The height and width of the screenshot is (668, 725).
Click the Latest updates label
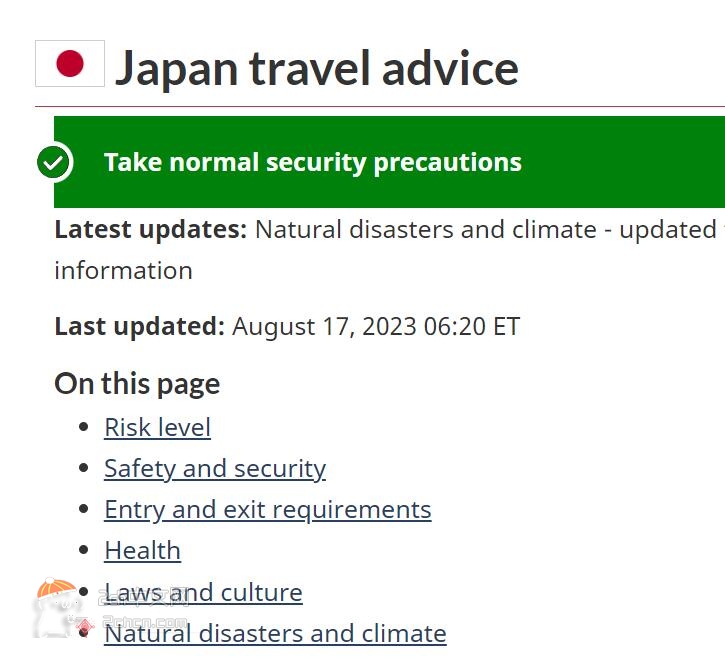point(151,229)
